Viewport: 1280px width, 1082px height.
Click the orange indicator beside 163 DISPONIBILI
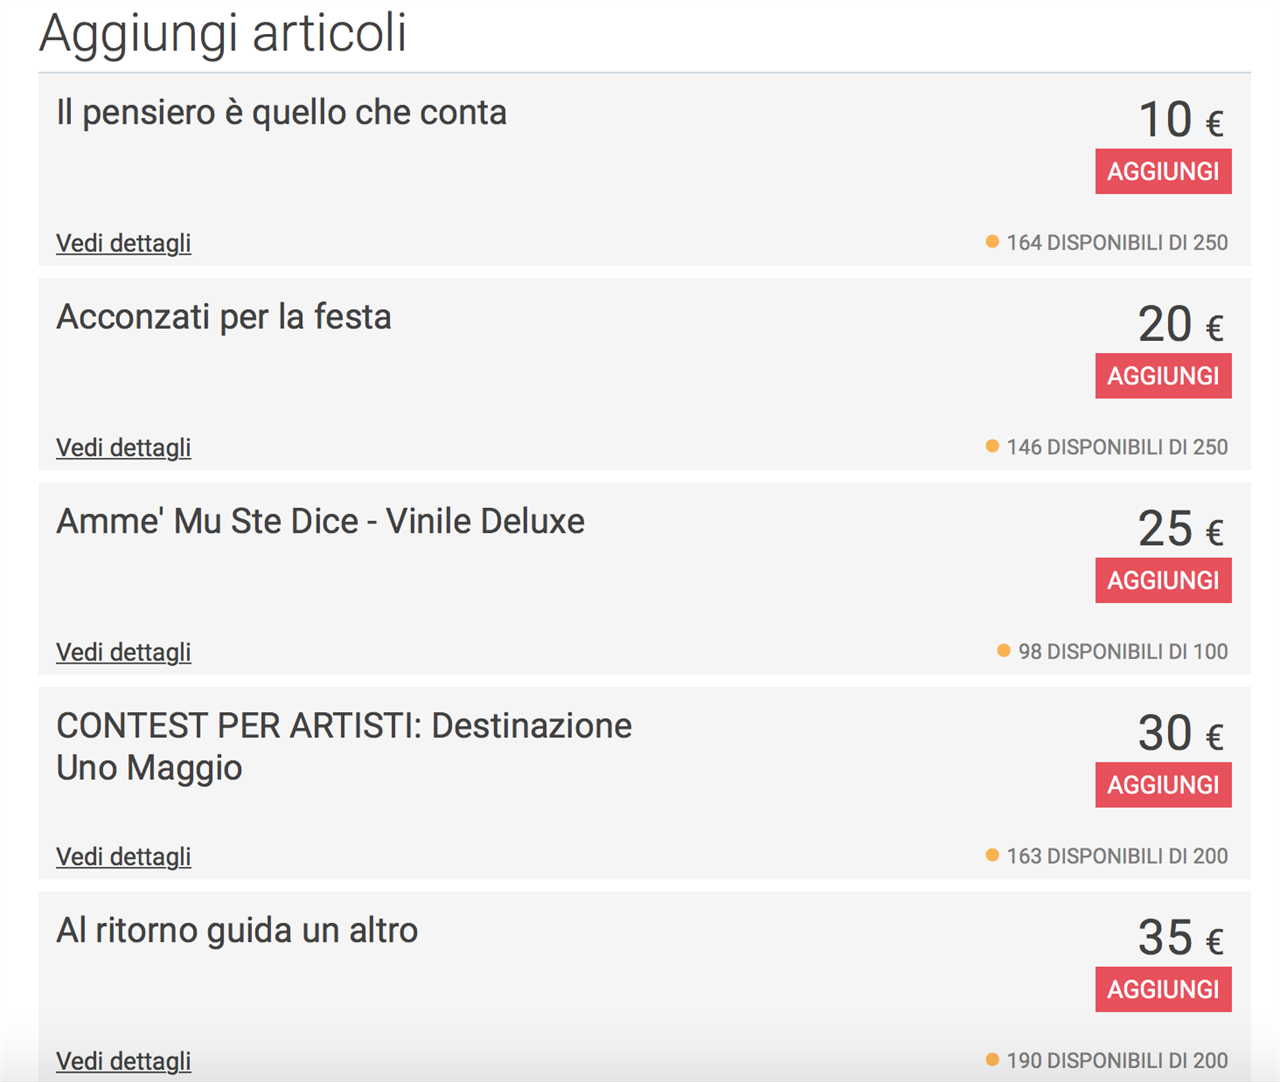(x=992, y=855)
